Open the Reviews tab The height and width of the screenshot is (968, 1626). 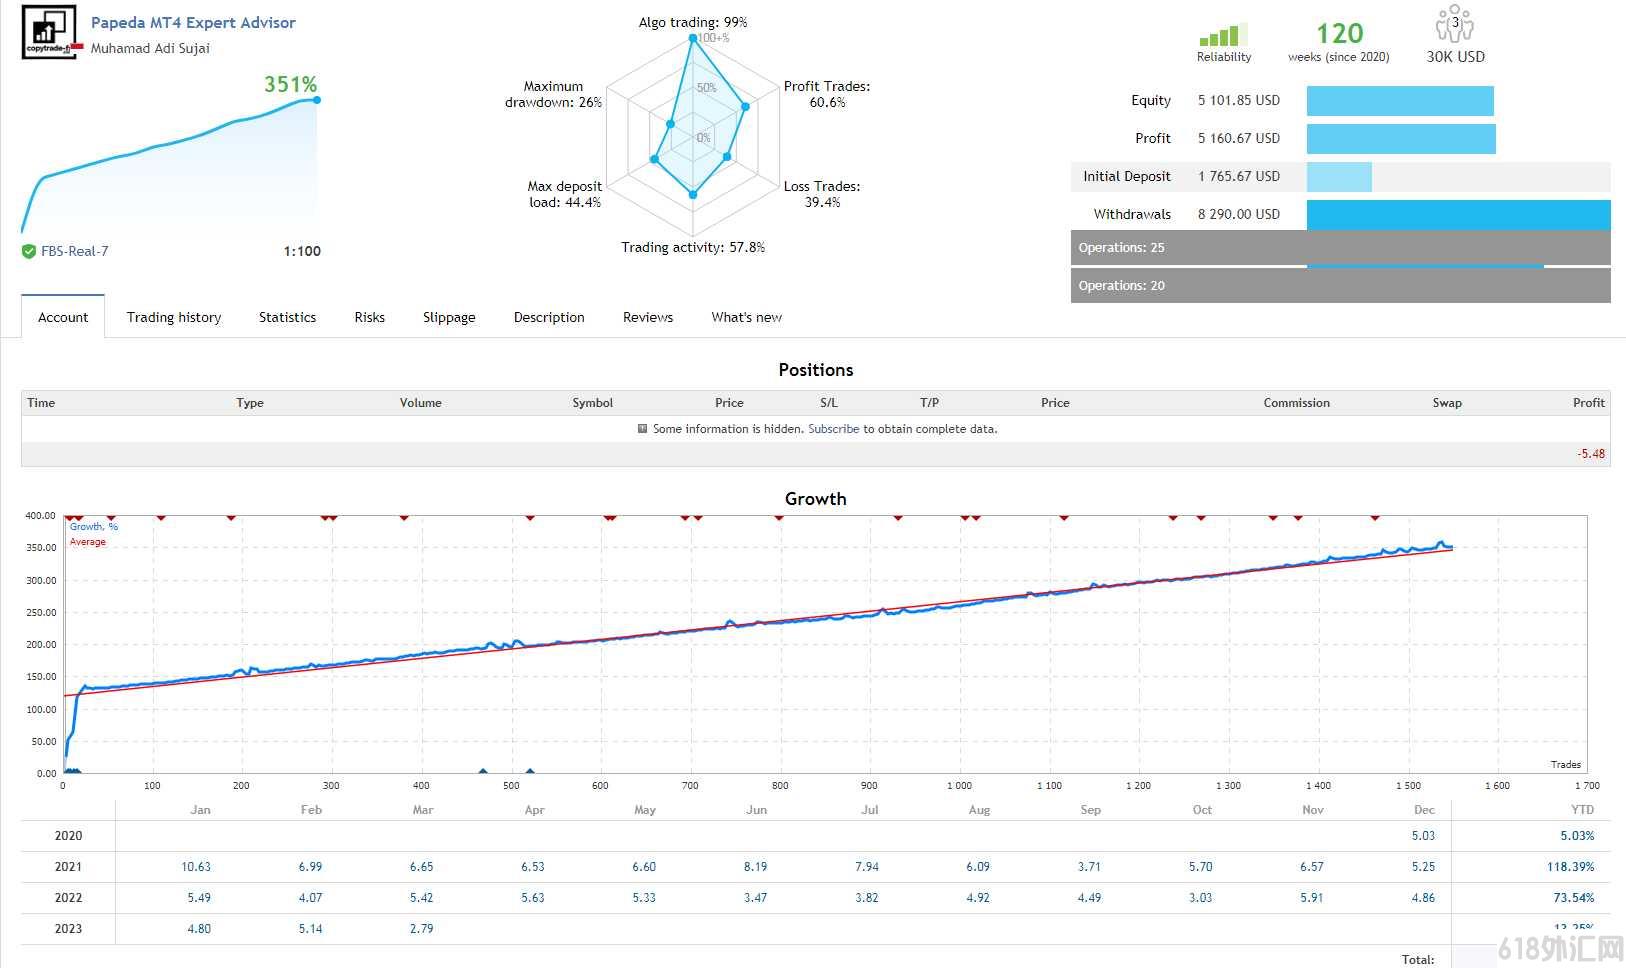(648, 317)
